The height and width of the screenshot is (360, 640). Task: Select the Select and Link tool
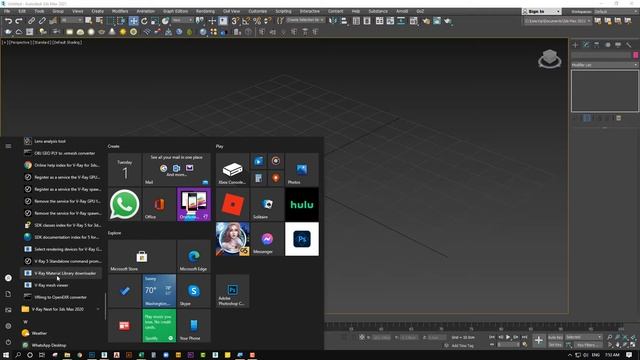pyautogui.click(x=31, y=21)
